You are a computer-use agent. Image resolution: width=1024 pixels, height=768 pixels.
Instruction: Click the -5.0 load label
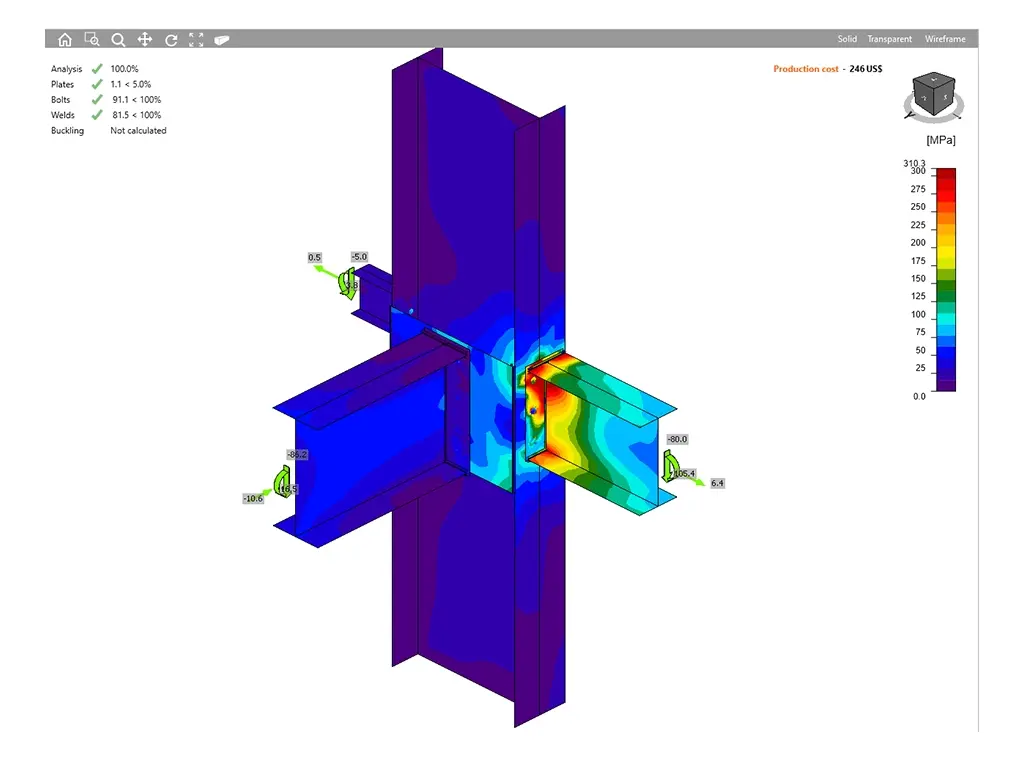point(359,257)
